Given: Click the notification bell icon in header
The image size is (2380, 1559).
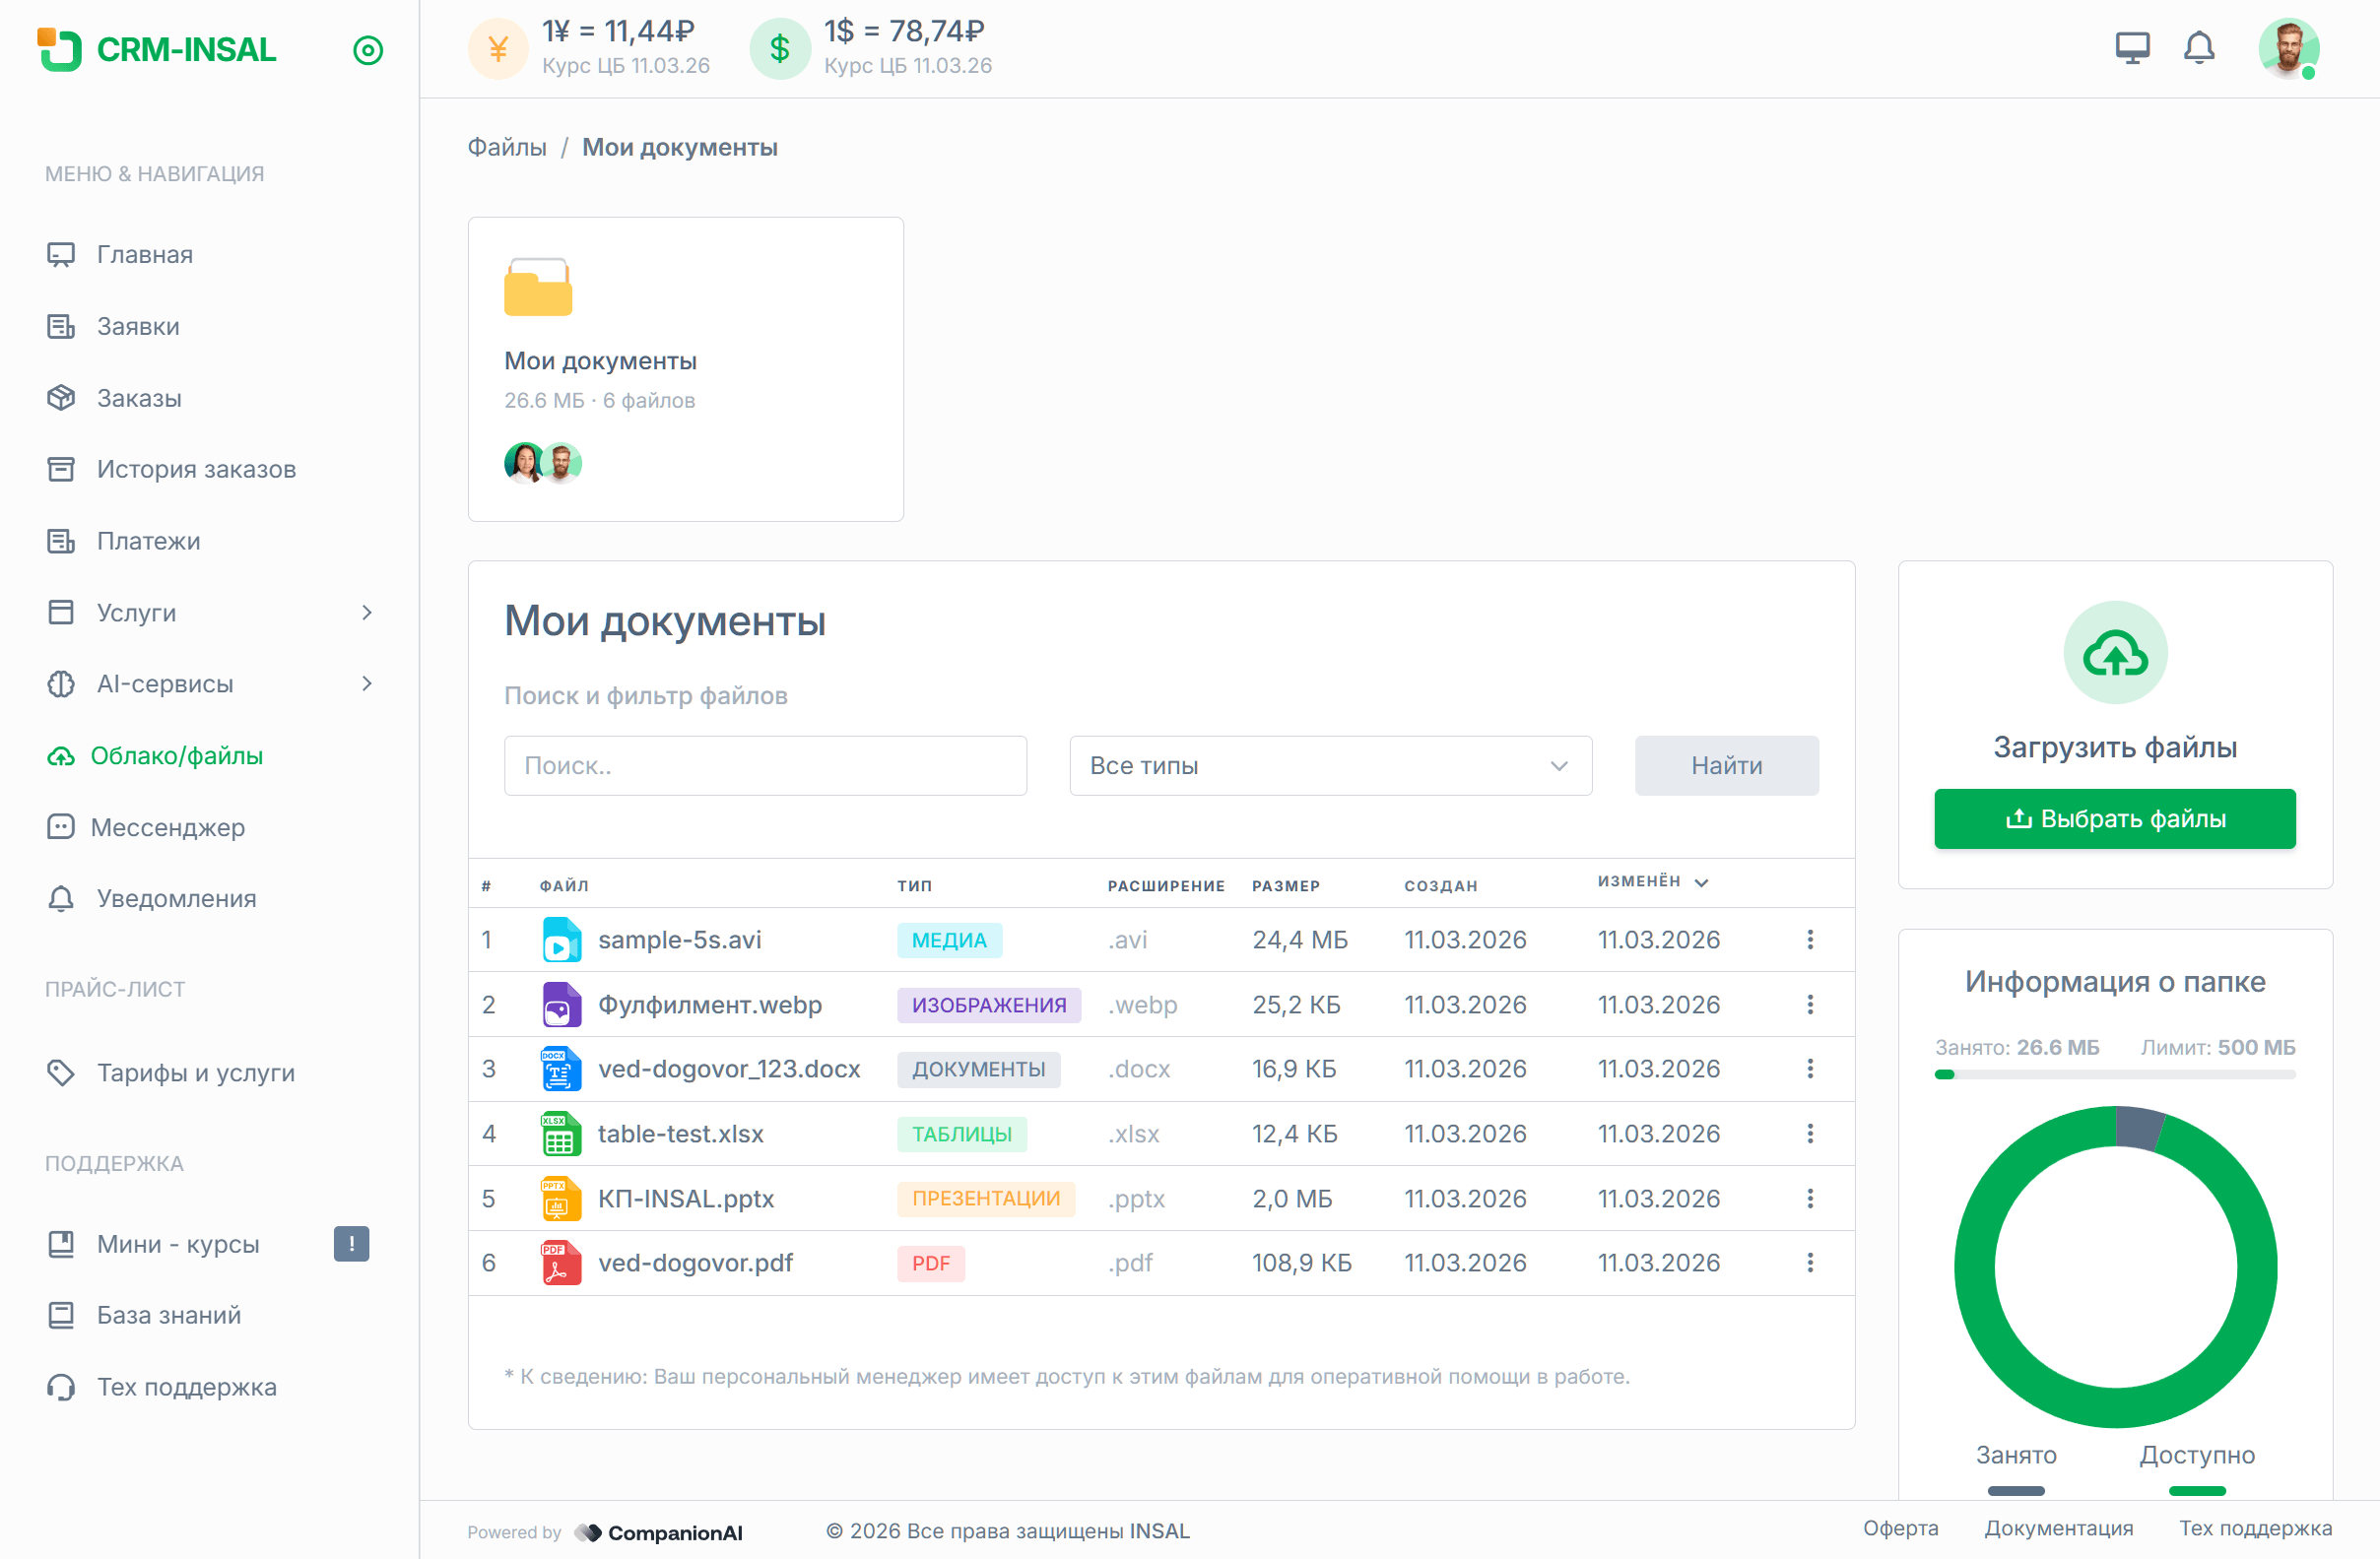Looking at the screenshot, I should point(2198,48).
